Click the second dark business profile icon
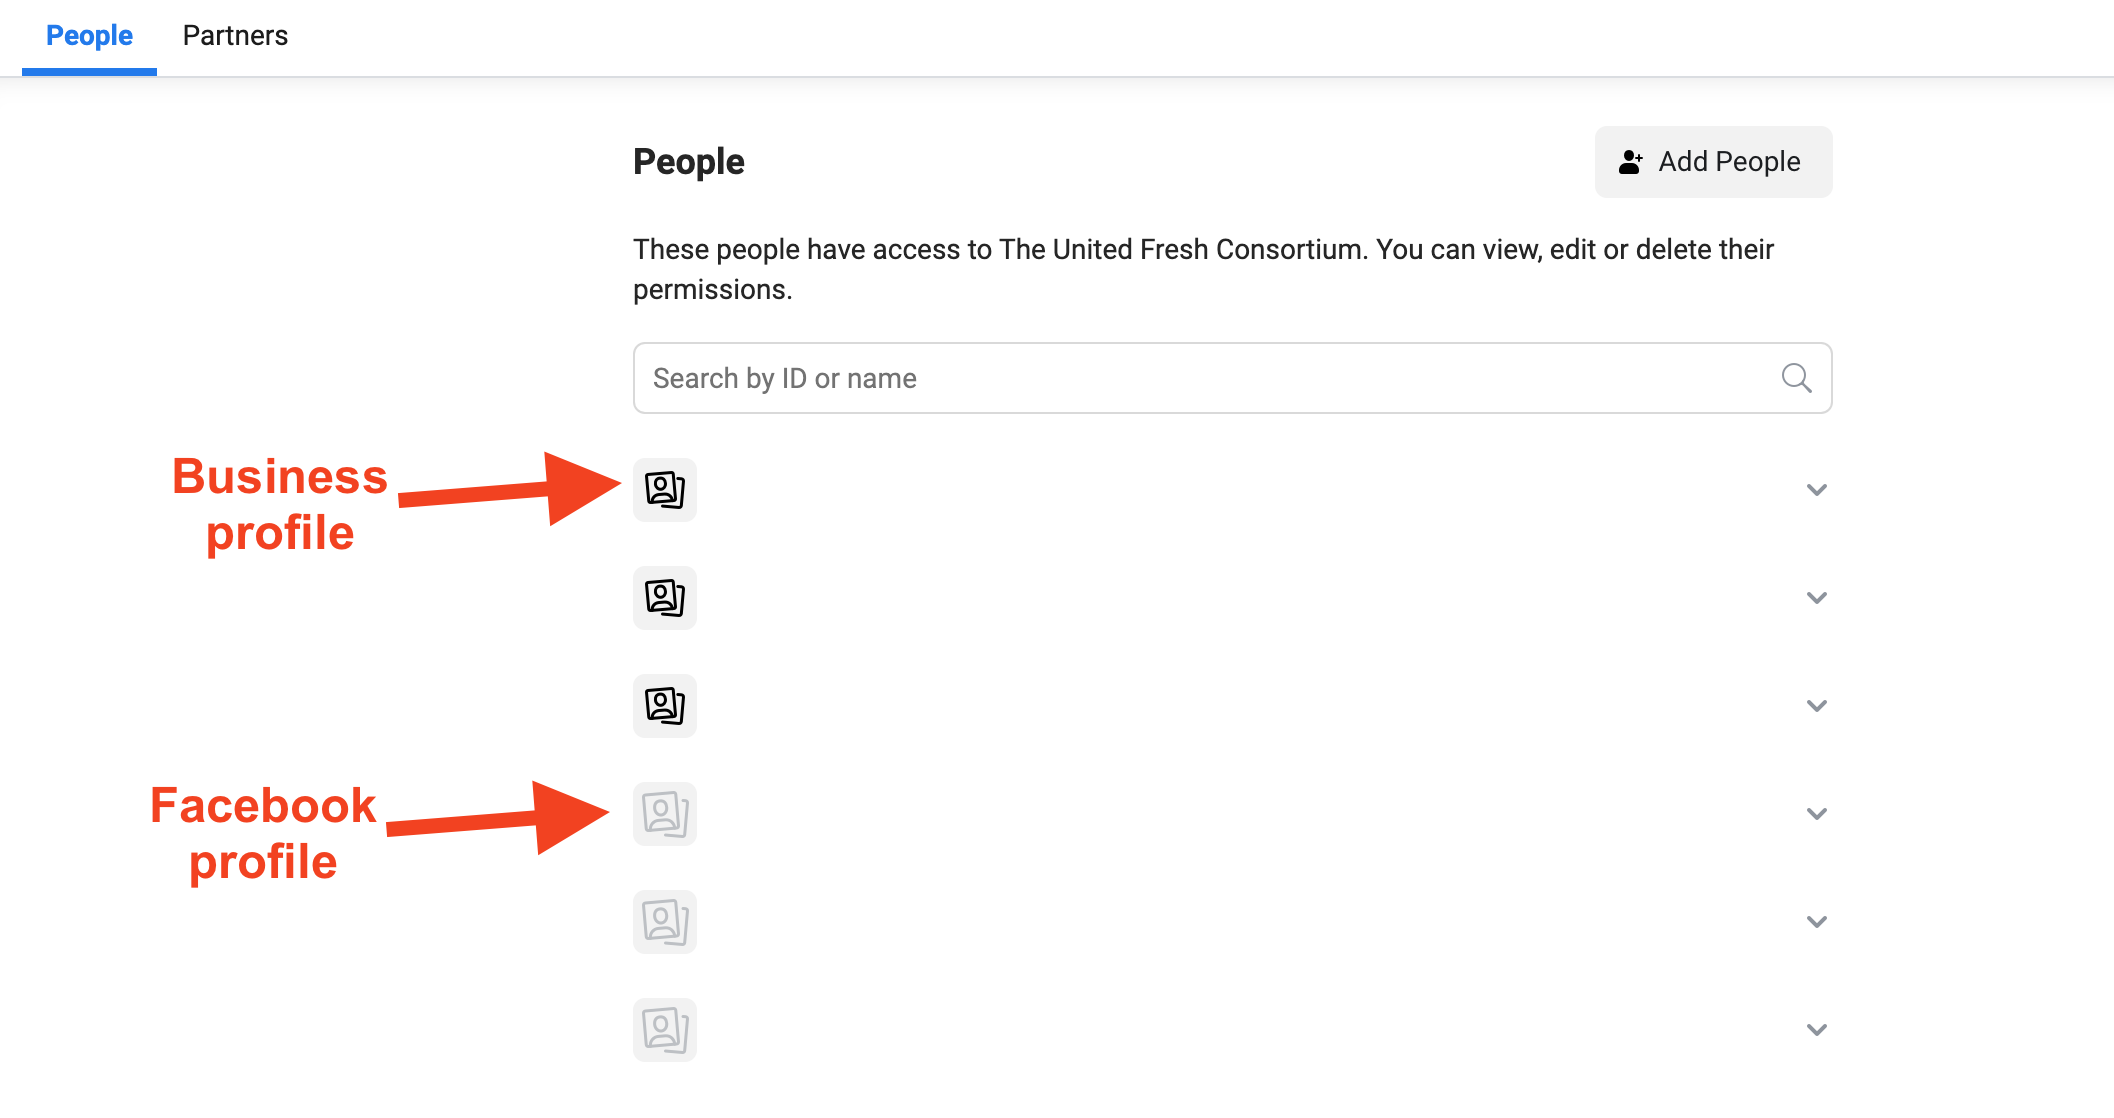The image size is (2114, 1118). pyautogui.click(x=665, y=598)
